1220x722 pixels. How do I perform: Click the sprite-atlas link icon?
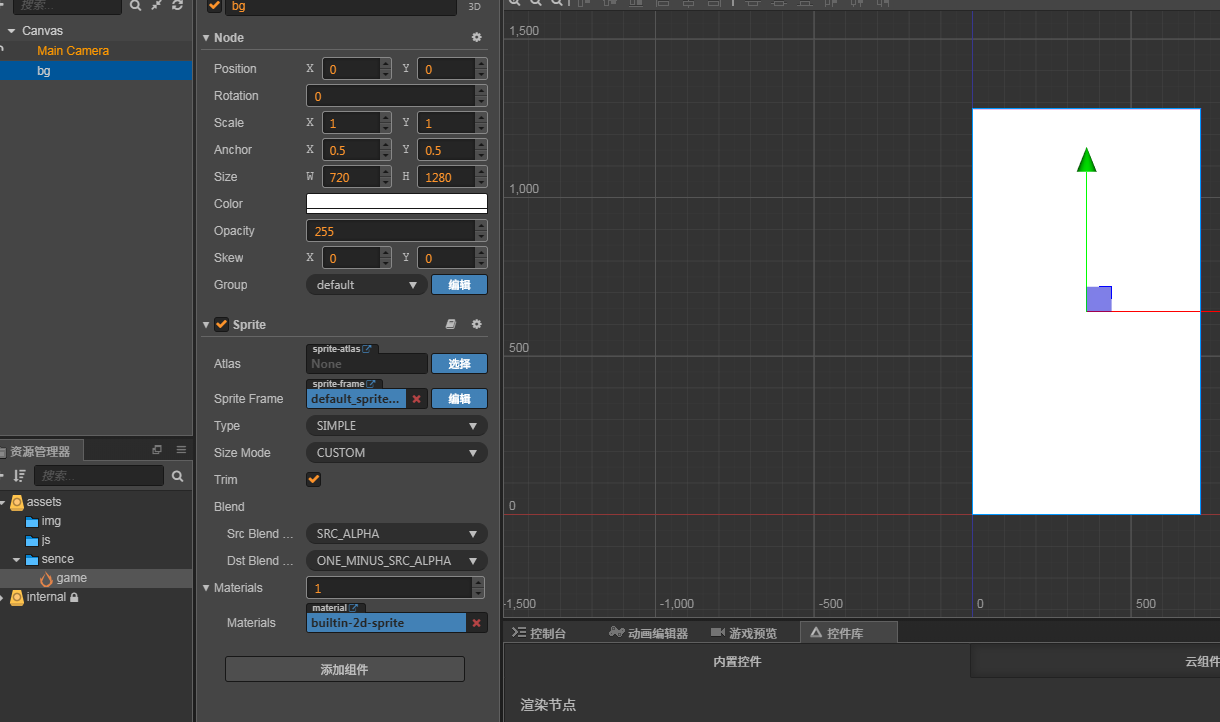pyautogui.click(x=367, y=349)
